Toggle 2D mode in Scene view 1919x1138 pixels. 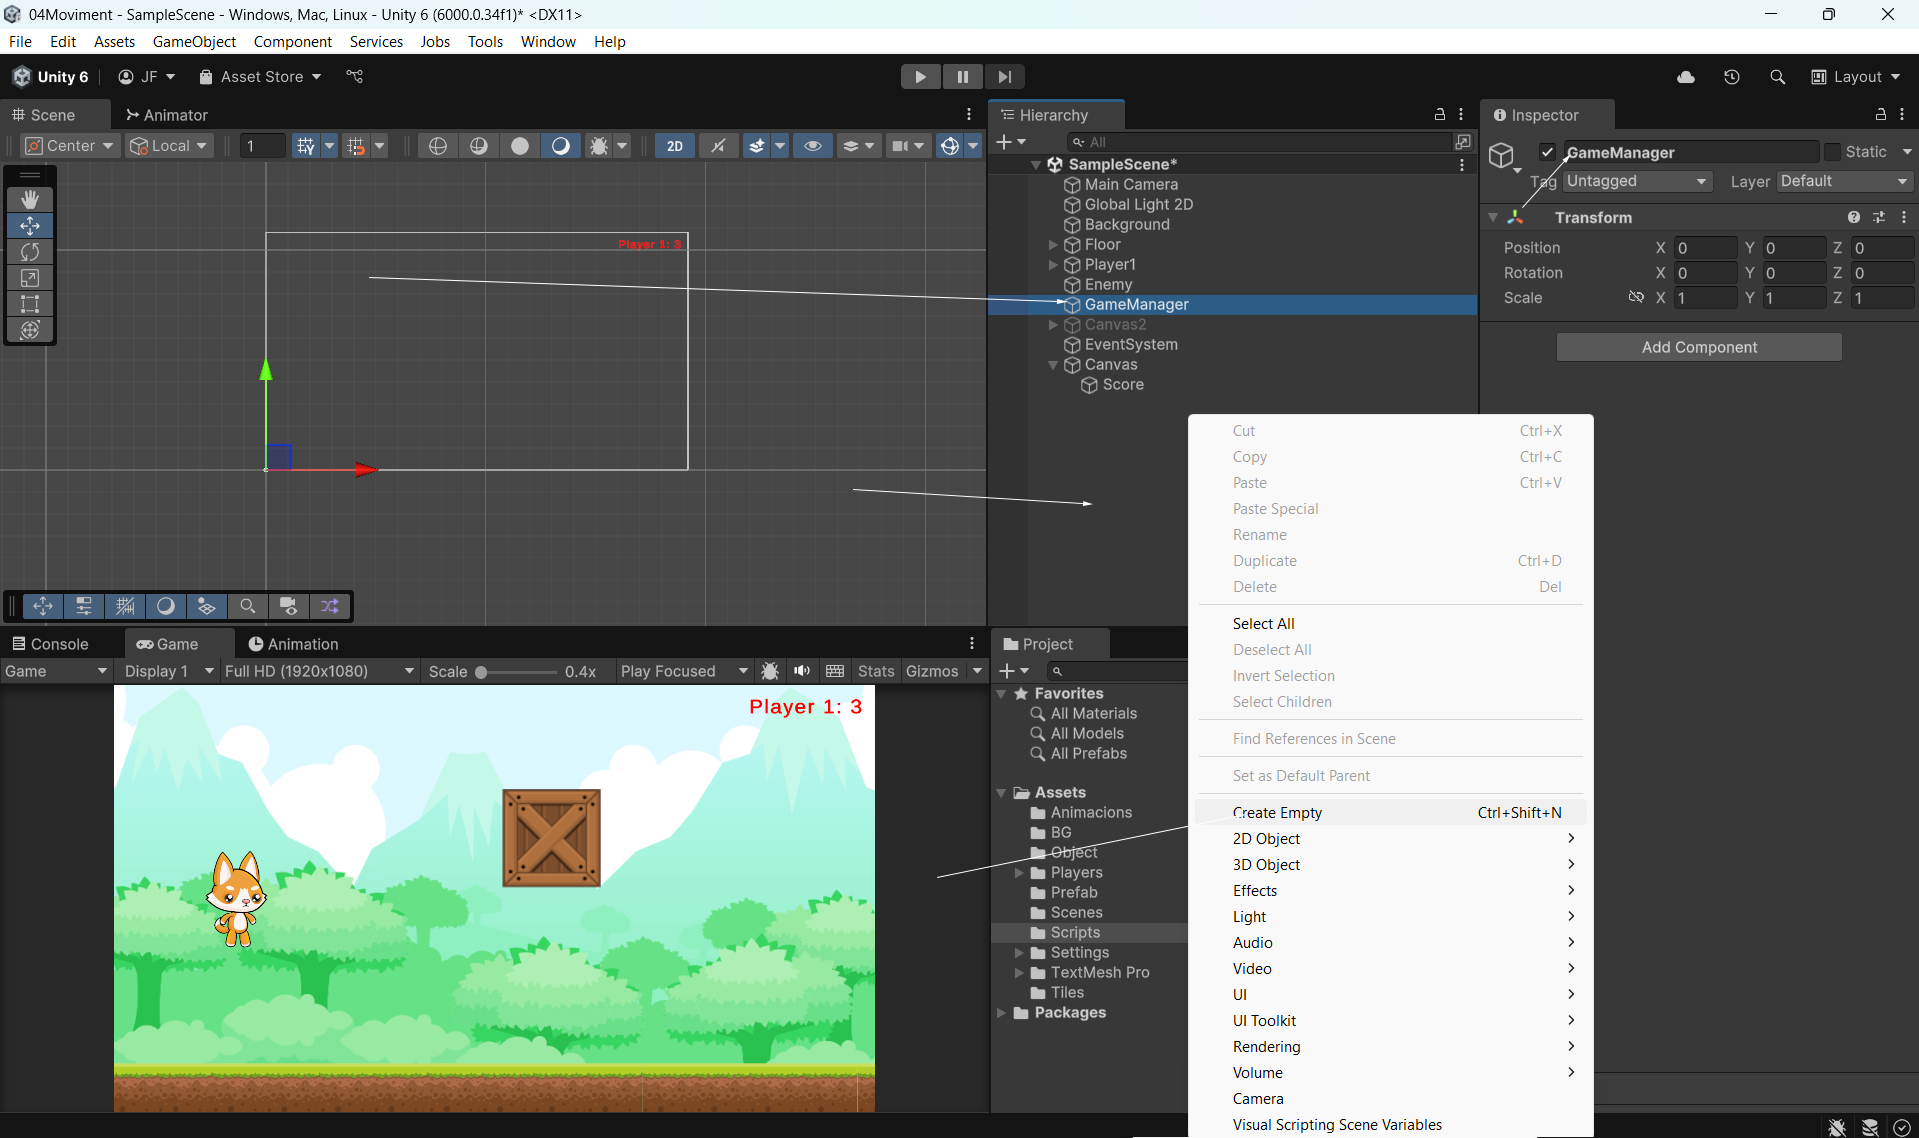[x=675, y=146]
